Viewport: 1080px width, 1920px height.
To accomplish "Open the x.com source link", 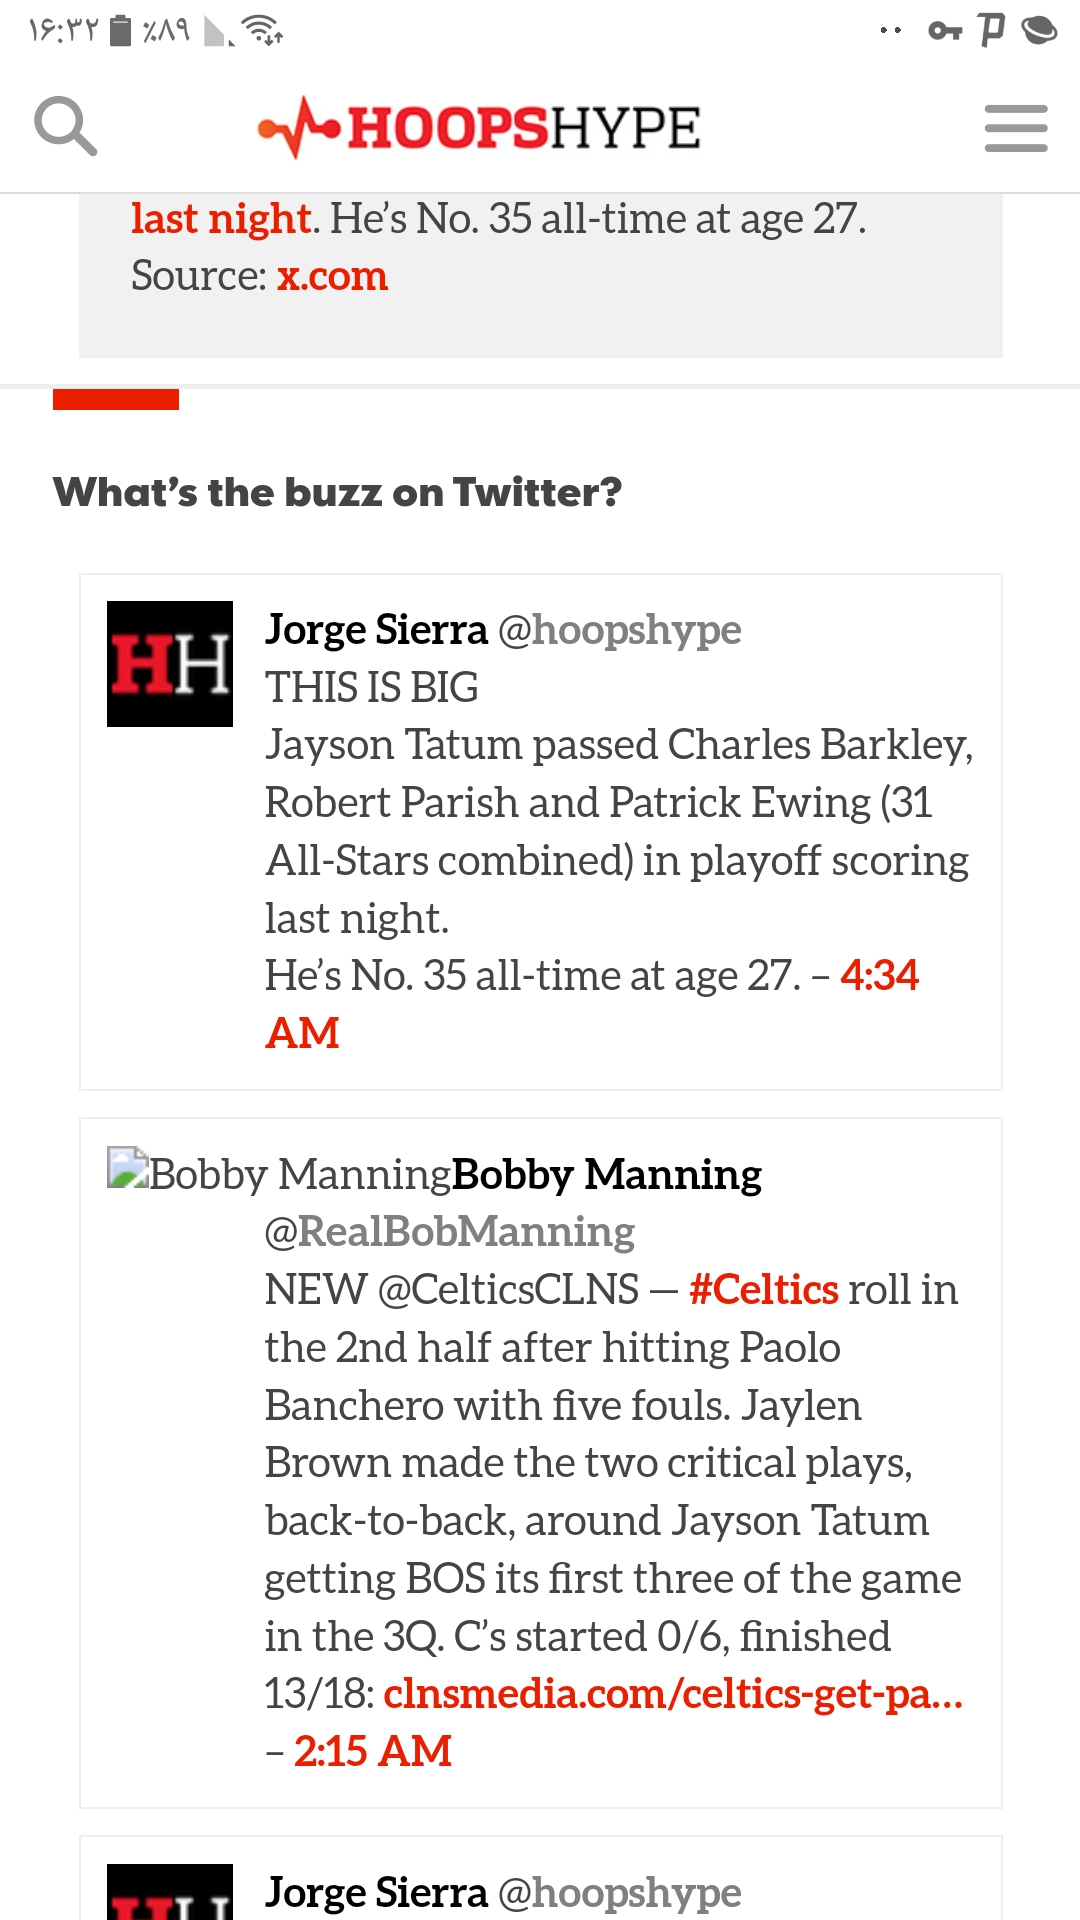I will click(x=332, y=276).
